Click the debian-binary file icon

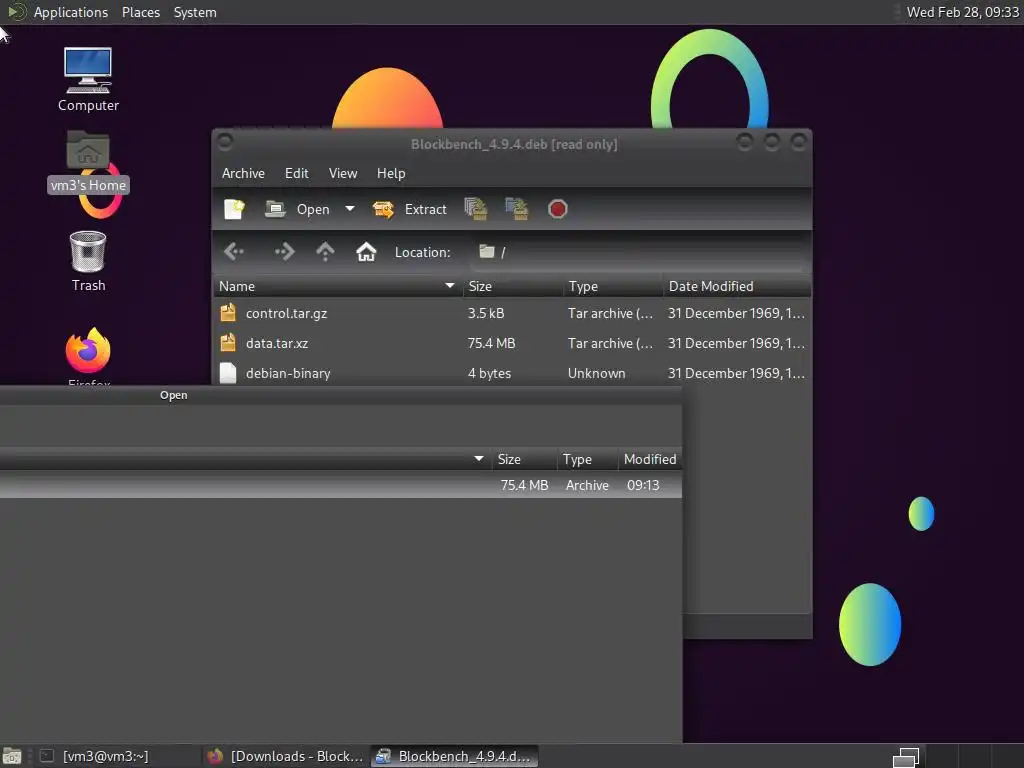pyautogui.click(x=228, y=373)
